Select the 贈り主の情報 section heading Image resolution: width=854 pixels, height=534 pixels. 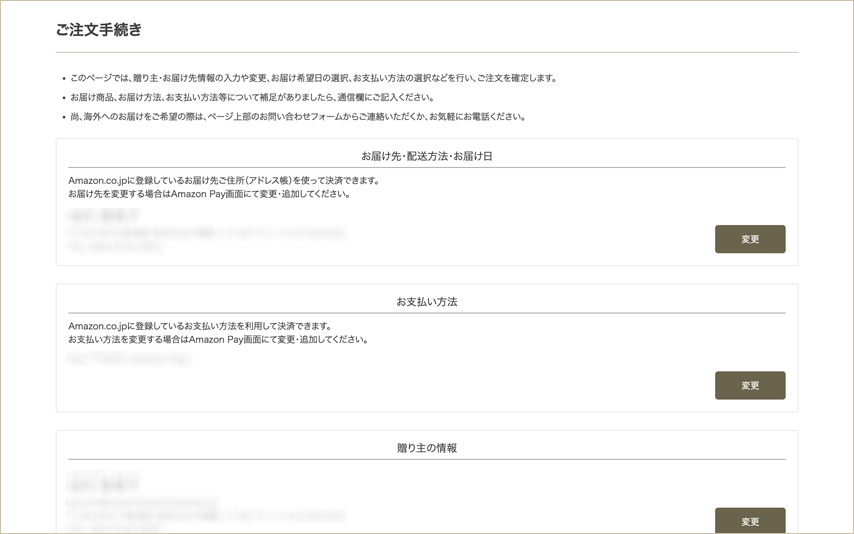427,448
